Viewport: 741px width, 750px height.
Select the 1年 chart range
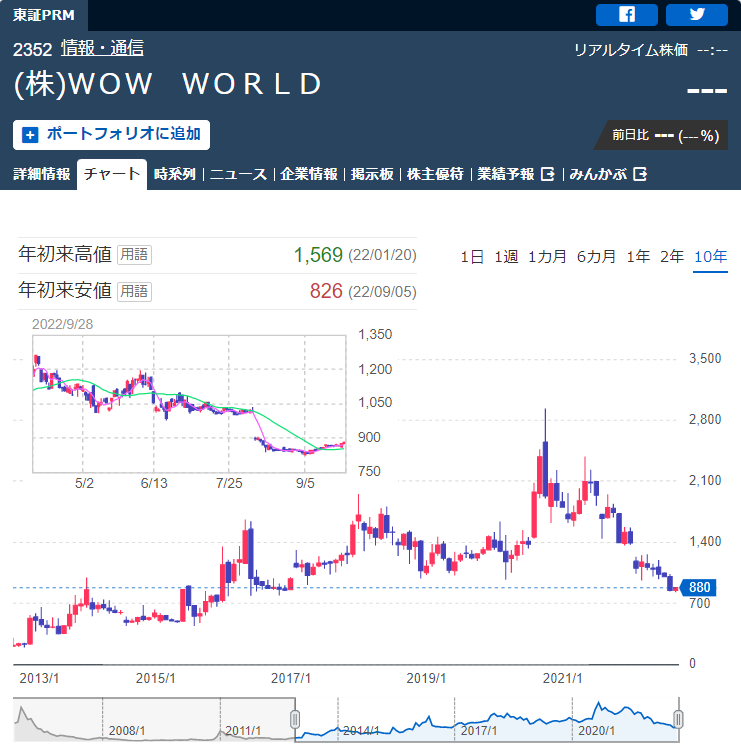[638, 257]
